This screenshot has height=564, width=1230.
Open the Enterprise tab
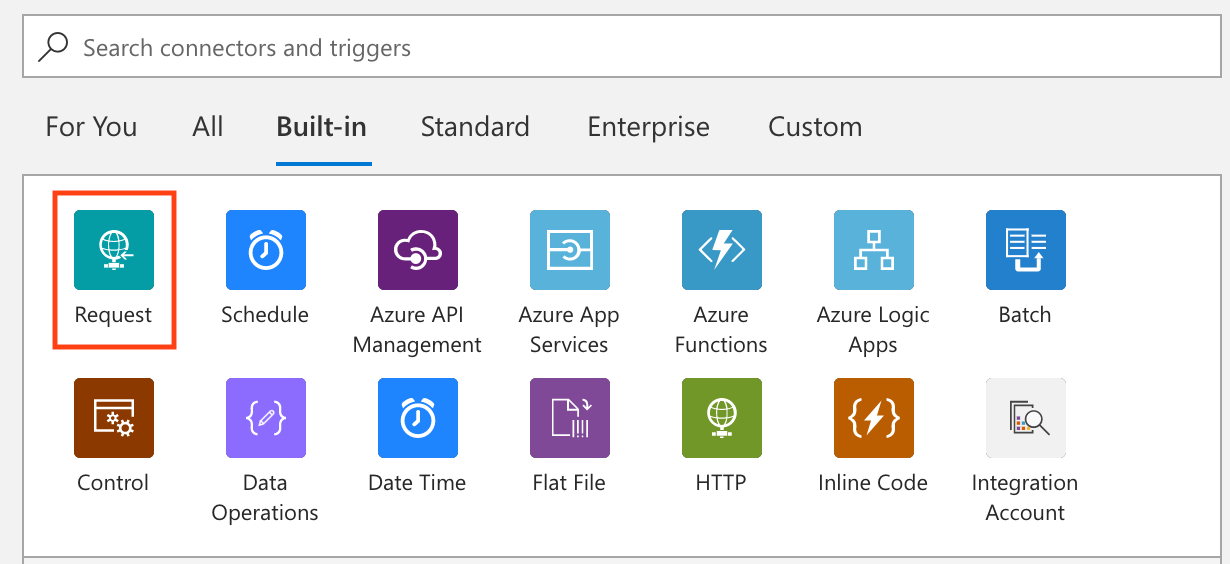649,127
